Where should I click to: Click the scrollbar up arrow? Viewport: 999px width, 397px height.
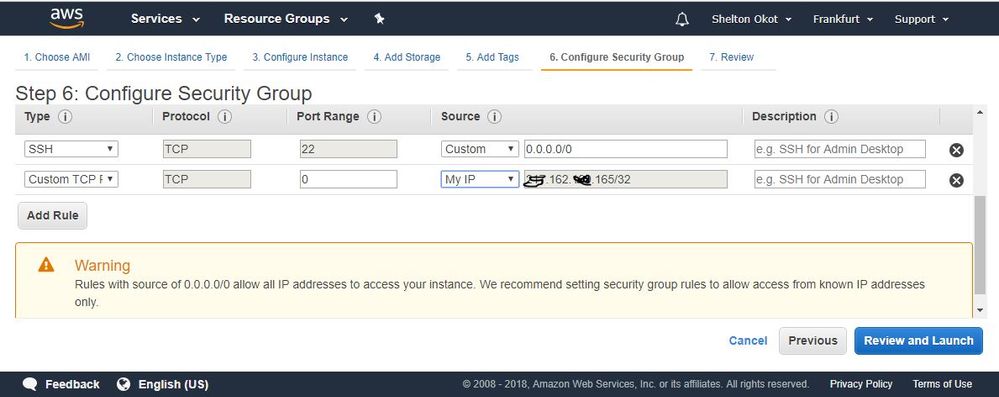979,113
